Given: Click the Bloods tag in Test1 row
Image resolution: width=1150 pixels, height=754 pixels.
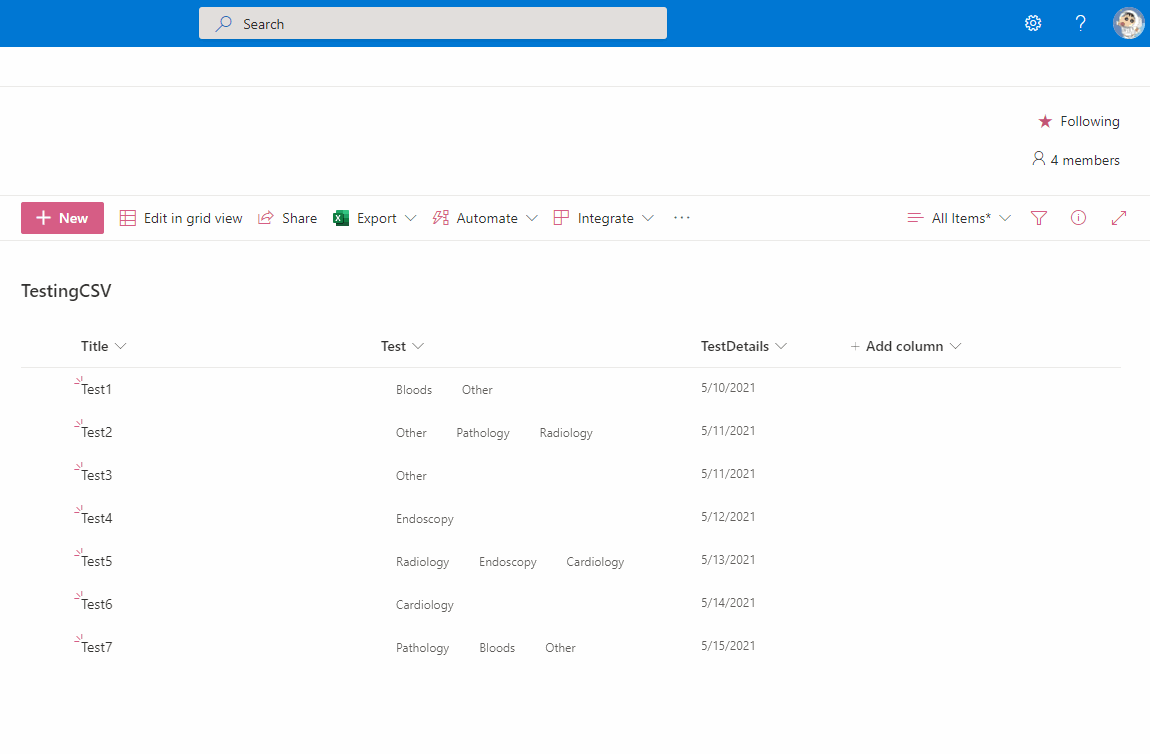Looking at the screenshot, I should point(414,389).
